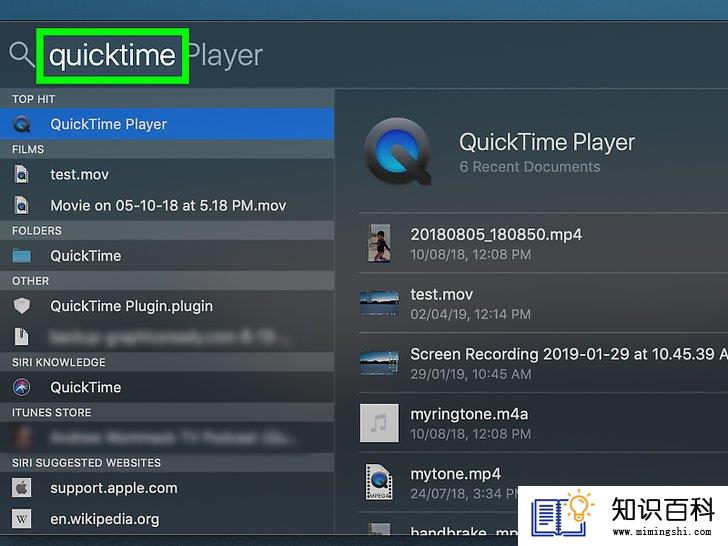Open myringtone.m4a recent document
Screen dimensions: 728x546
coord(543,423)
